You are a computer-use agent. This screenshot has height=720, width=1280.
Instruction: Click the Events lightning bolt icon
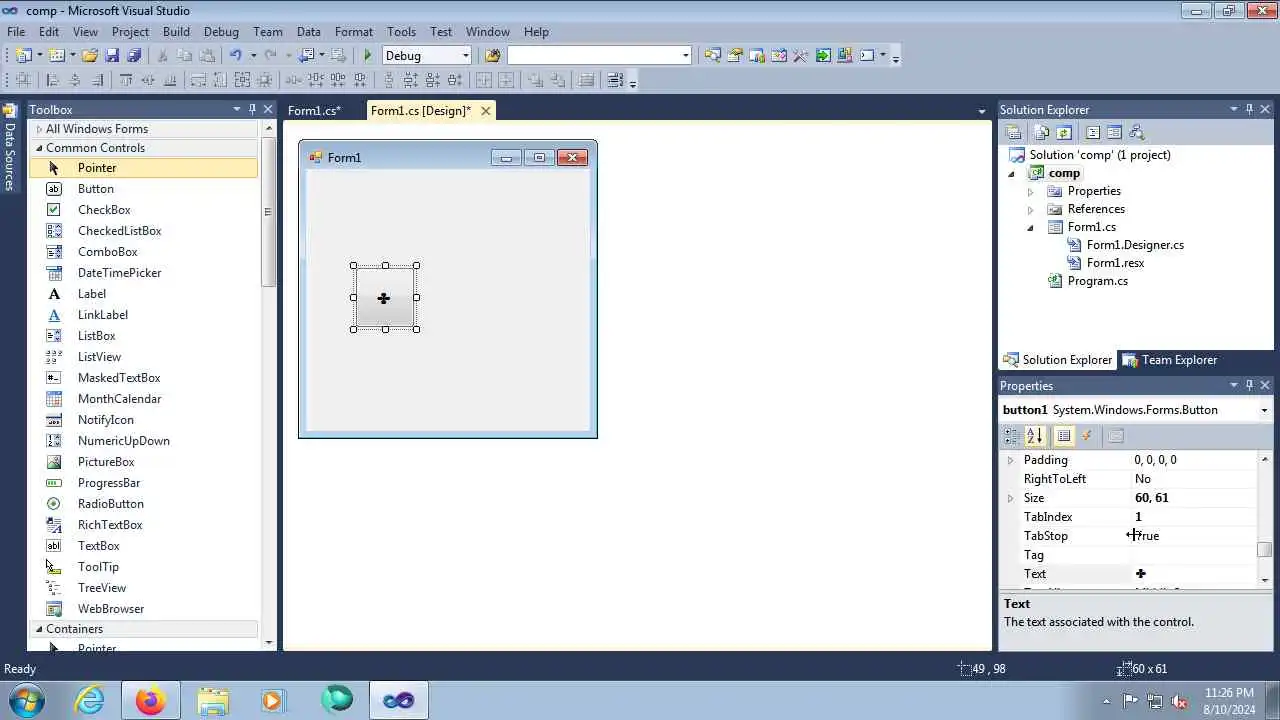(x=1087, y=435)
